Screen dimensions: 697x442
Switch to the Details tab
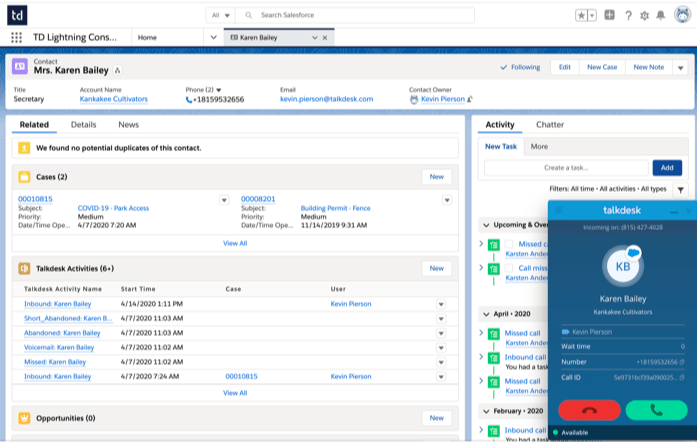coord(84,125)
